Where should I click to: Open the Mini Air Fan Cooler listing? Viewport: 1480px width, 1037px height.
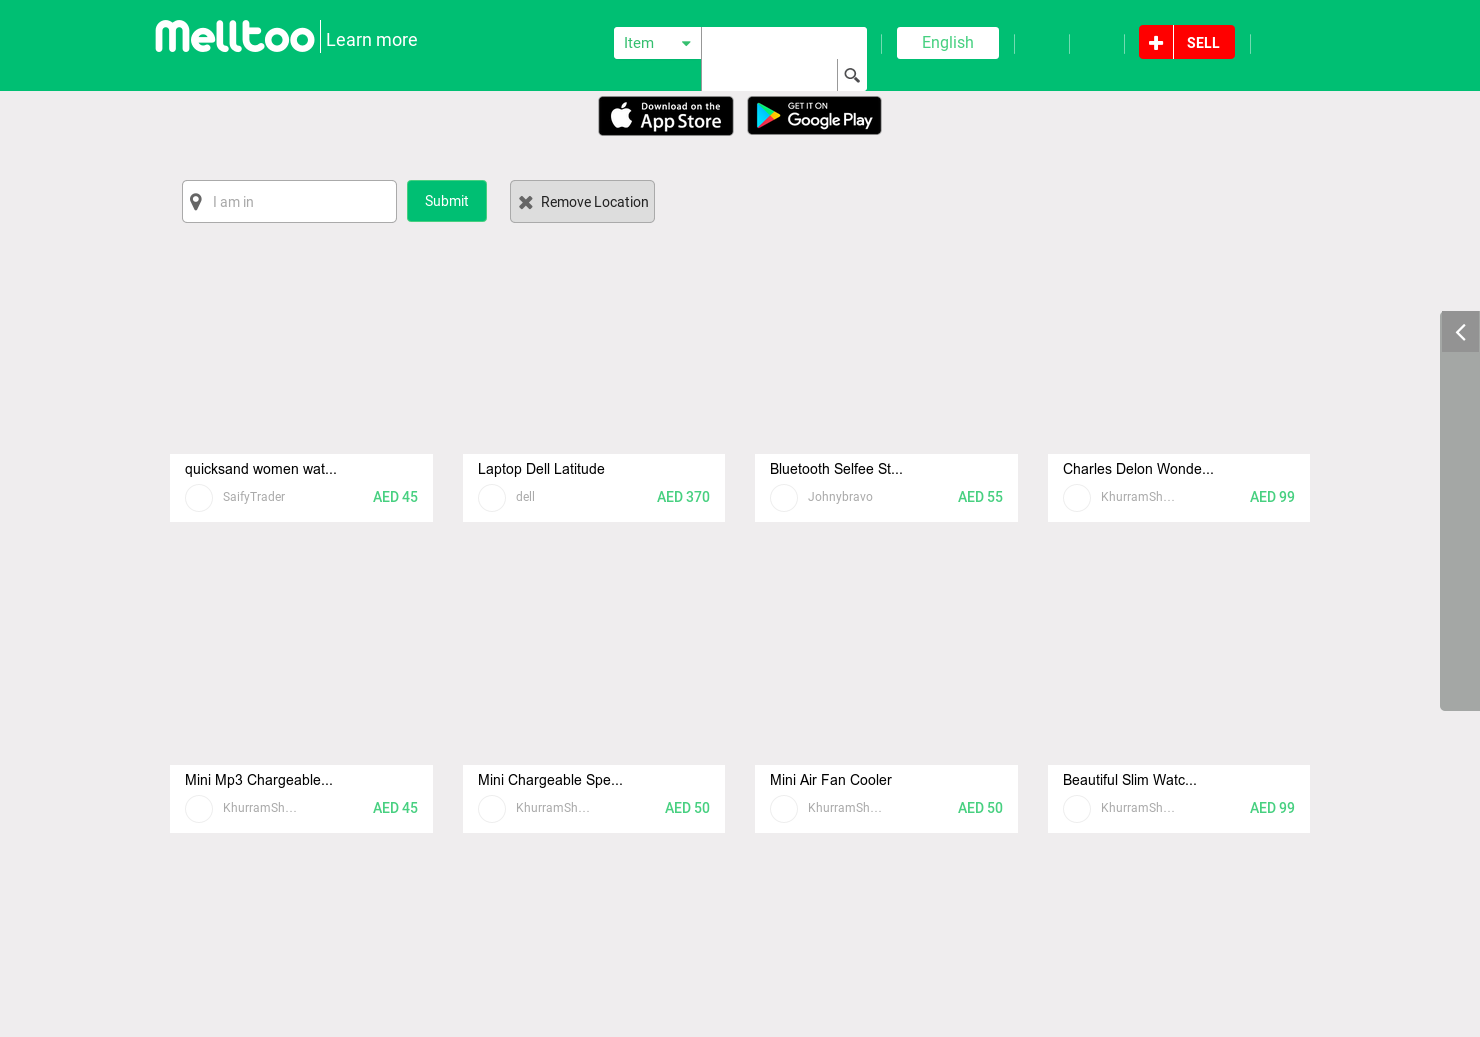point(830,780)
